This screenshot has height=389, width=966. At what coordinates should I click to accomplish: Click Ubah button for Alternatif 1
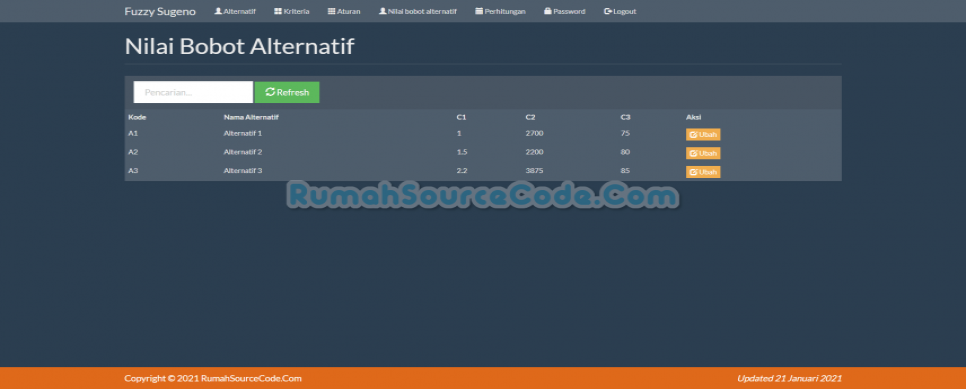coord(703,134)
